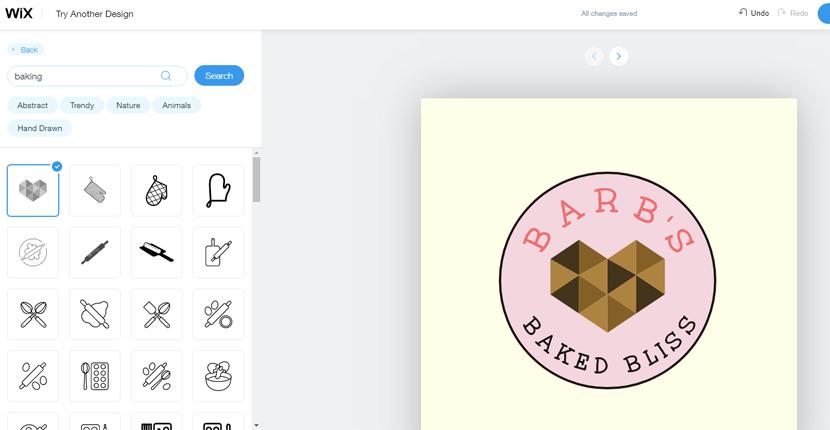This screenshot has width=830, height=430.
Task: Choose the whisk and muffin tray icon
Action: click(x=95, y=376)
